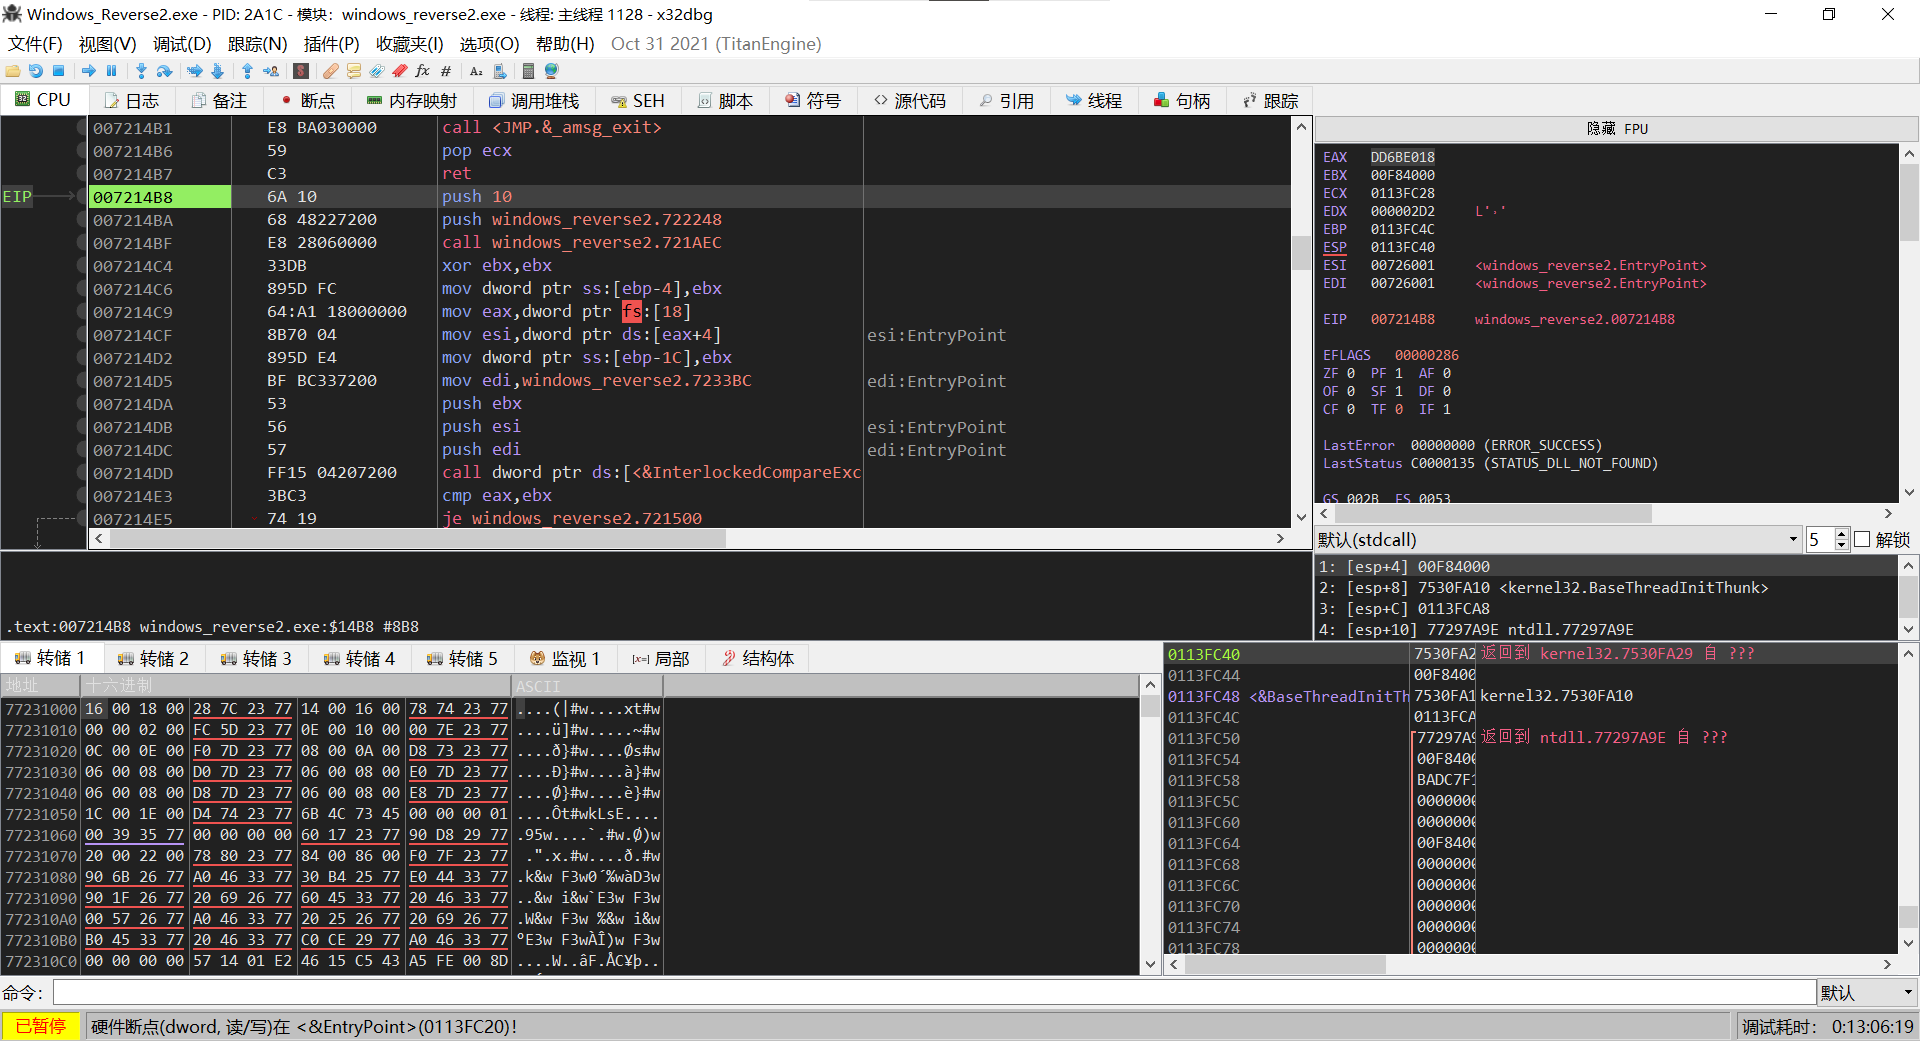The width and height of the screenshot is (1920, 1041).
Task: Open the built-in Calculator
Action: 528,71
